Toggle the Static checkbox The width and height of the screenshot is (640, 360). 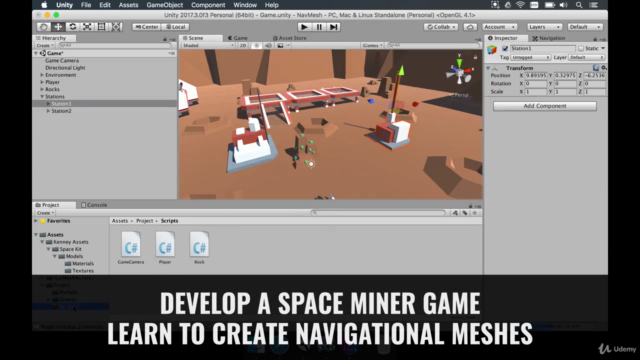tap(581, 49)
